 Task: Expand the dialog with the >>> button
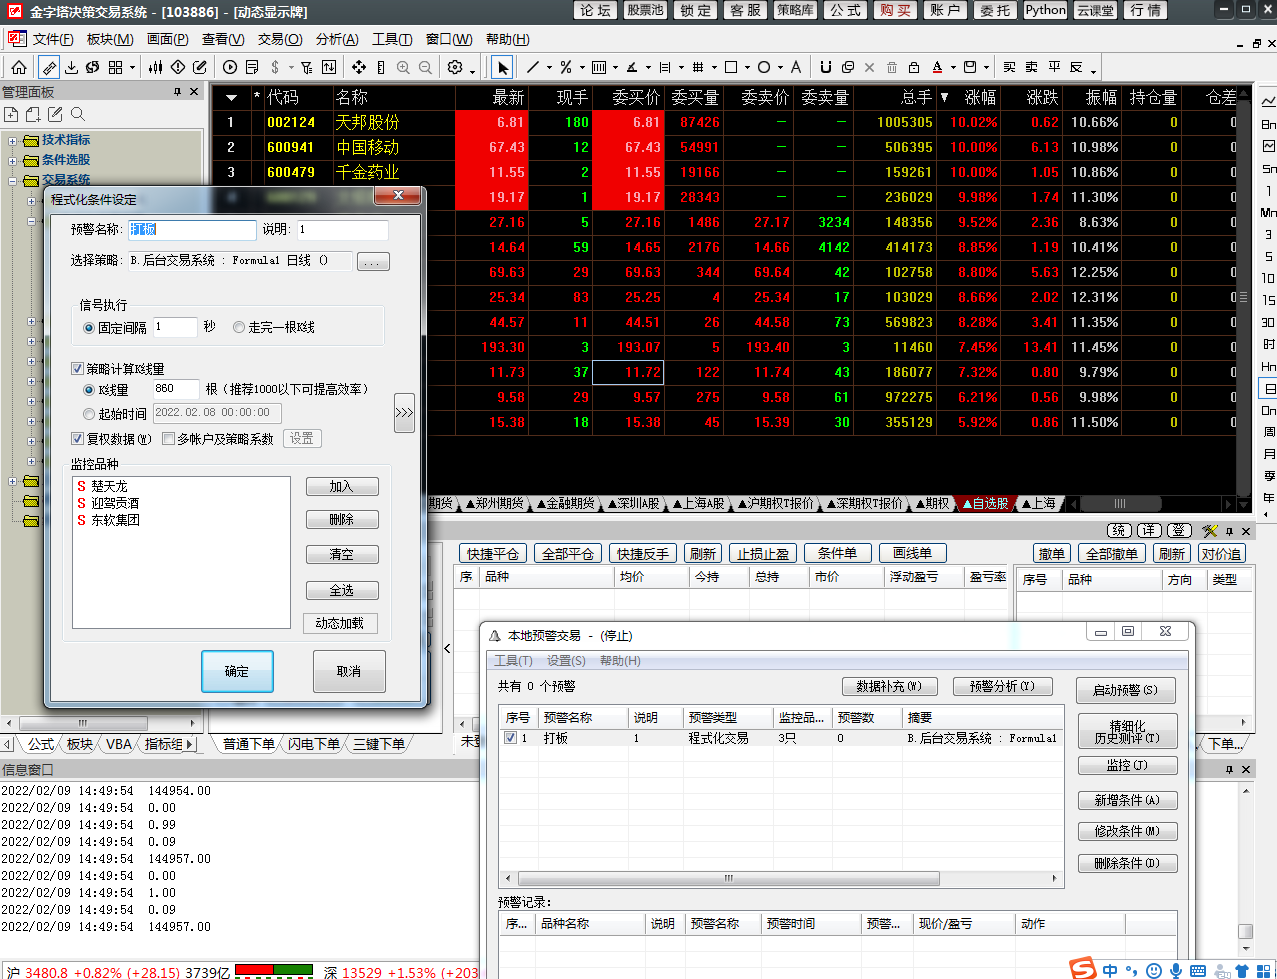coord(404,412)
